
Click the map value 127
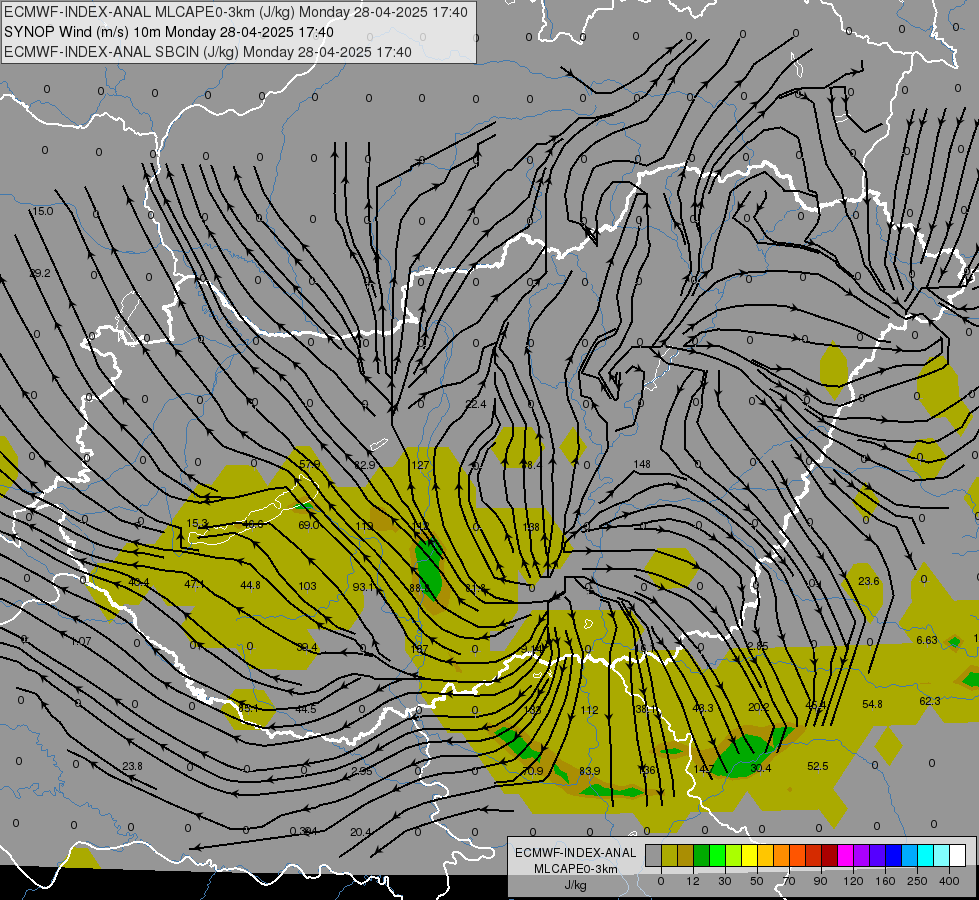point(420,465)
